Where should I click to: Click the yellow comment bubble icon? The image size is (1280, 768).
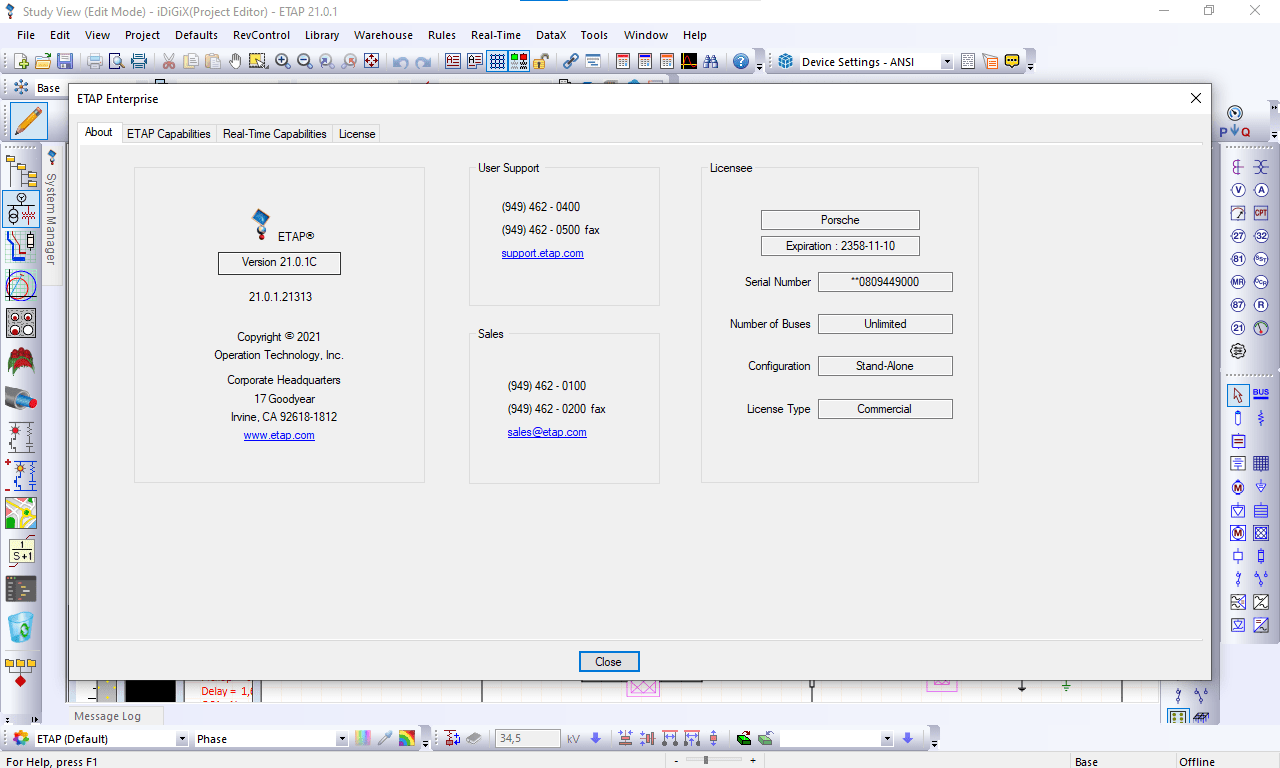[1012, 62]
